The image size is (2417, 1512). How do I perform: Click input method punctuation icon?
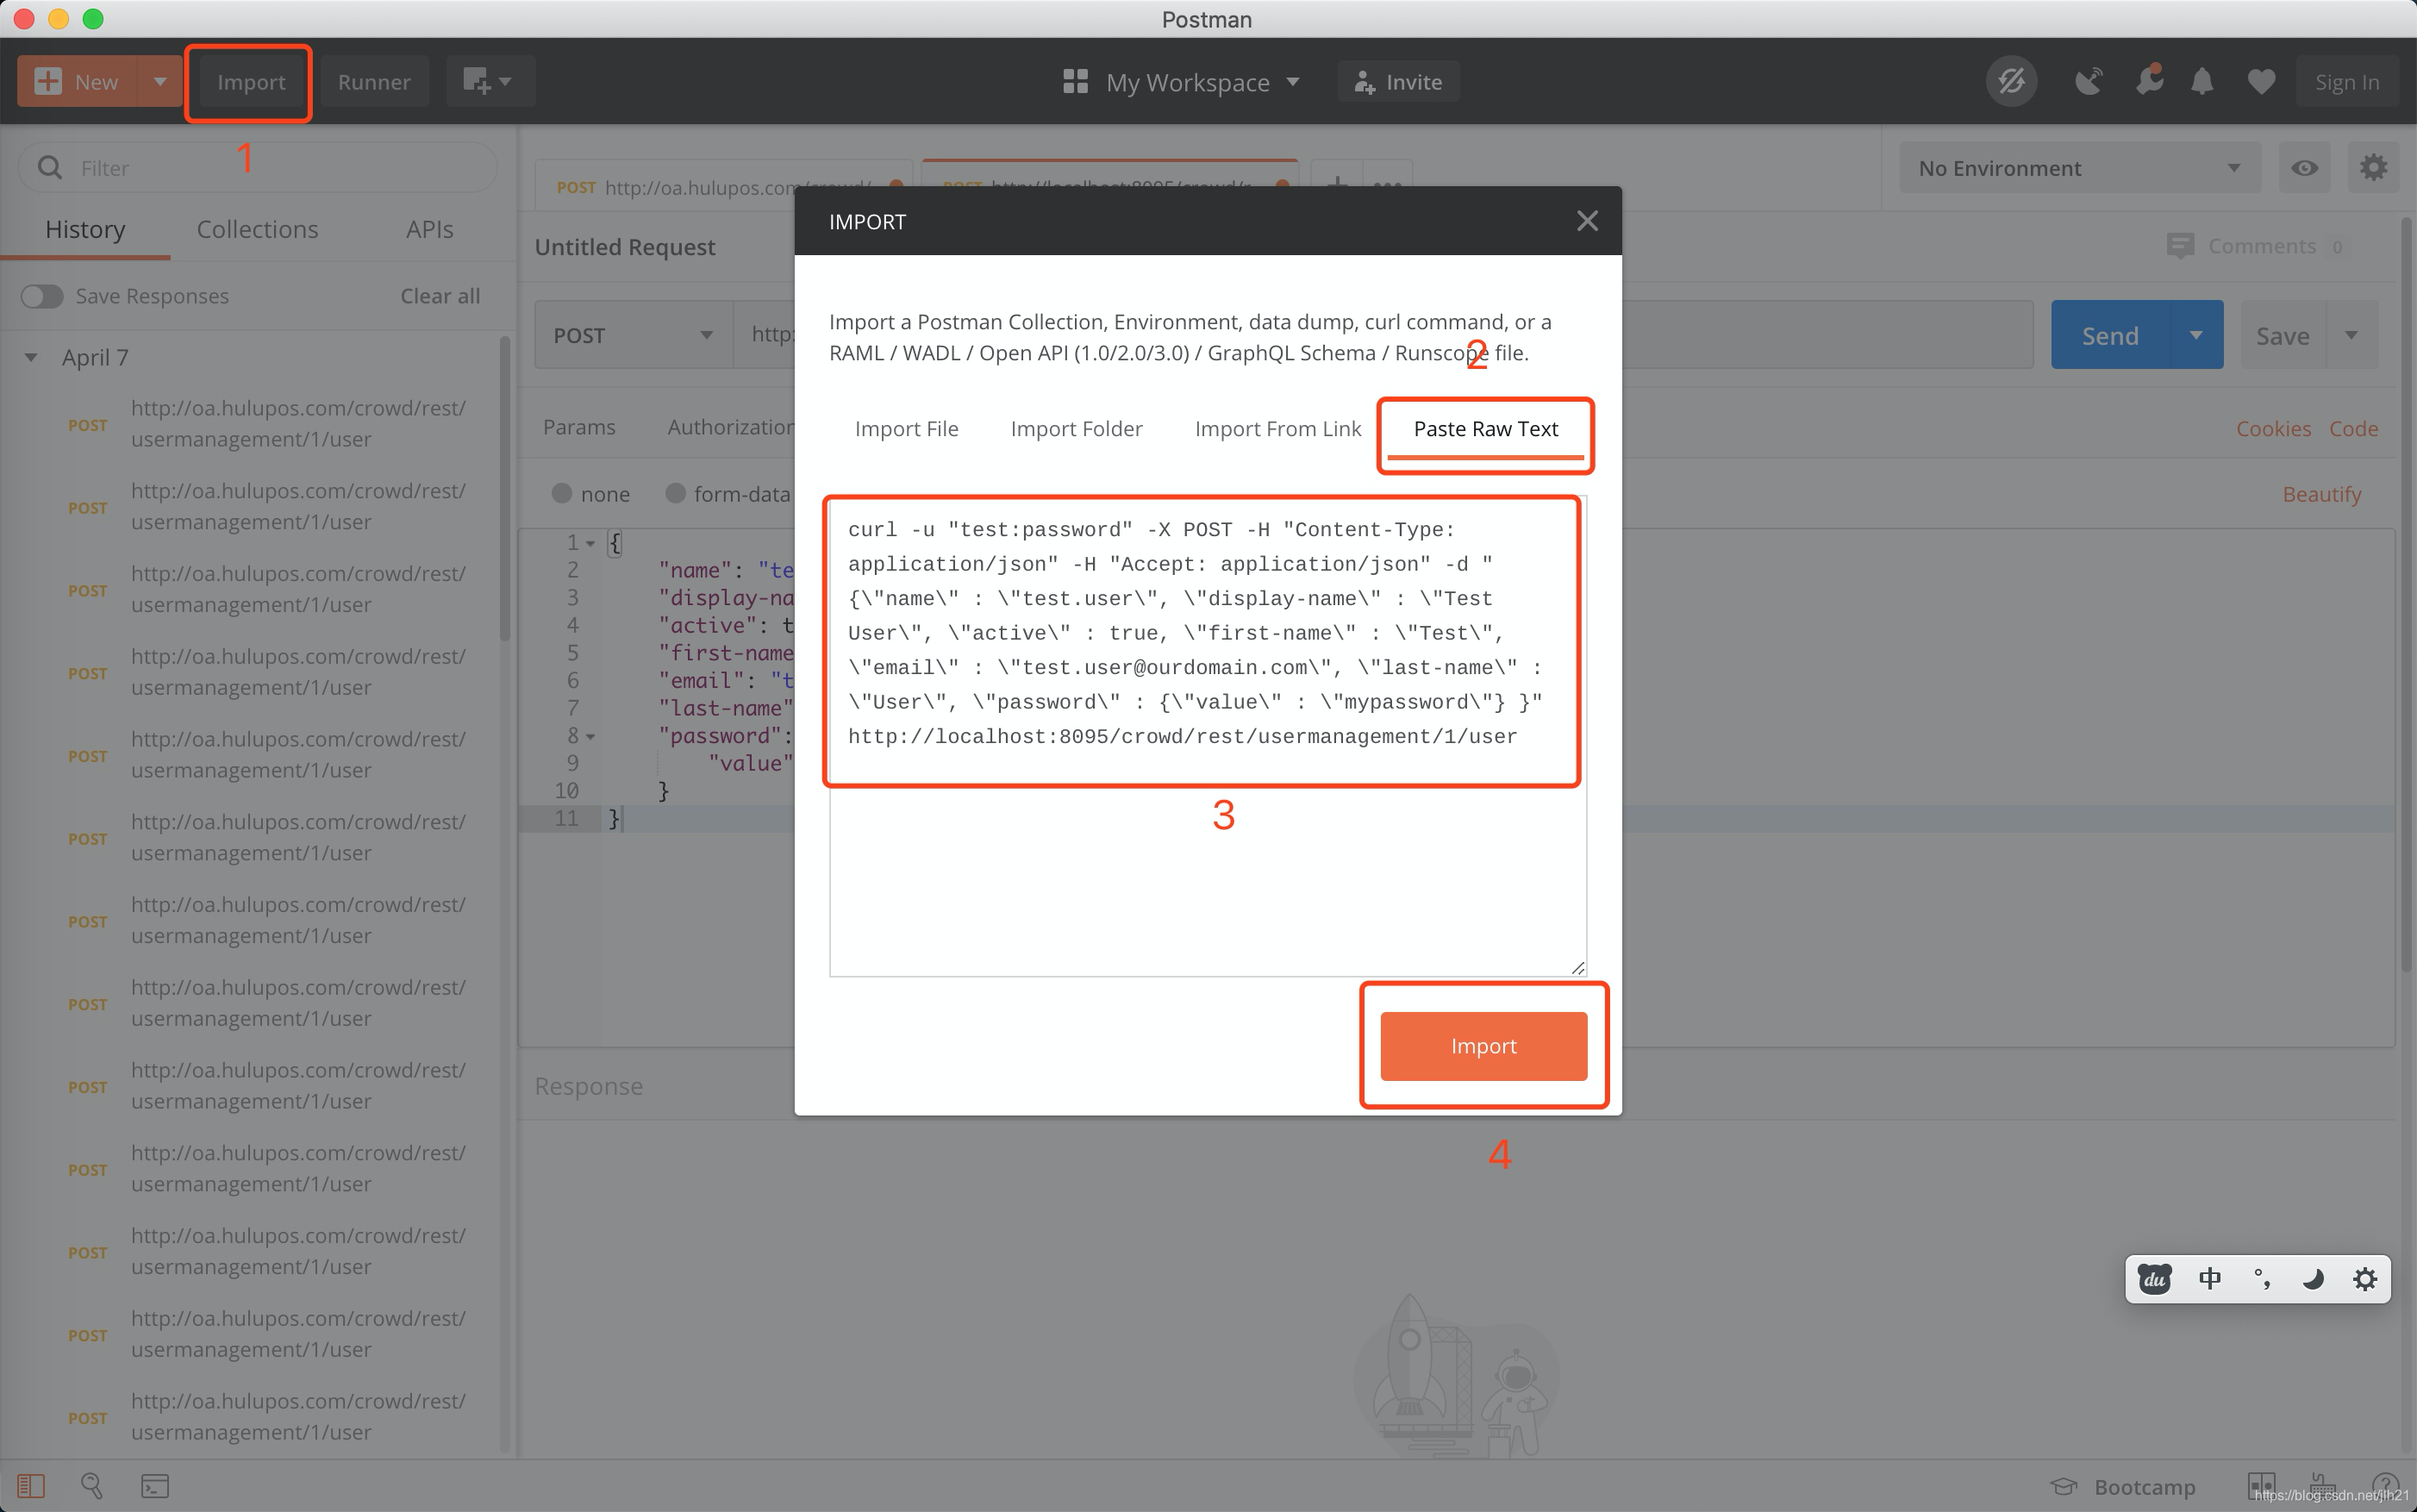[x=2261, y=1279]
